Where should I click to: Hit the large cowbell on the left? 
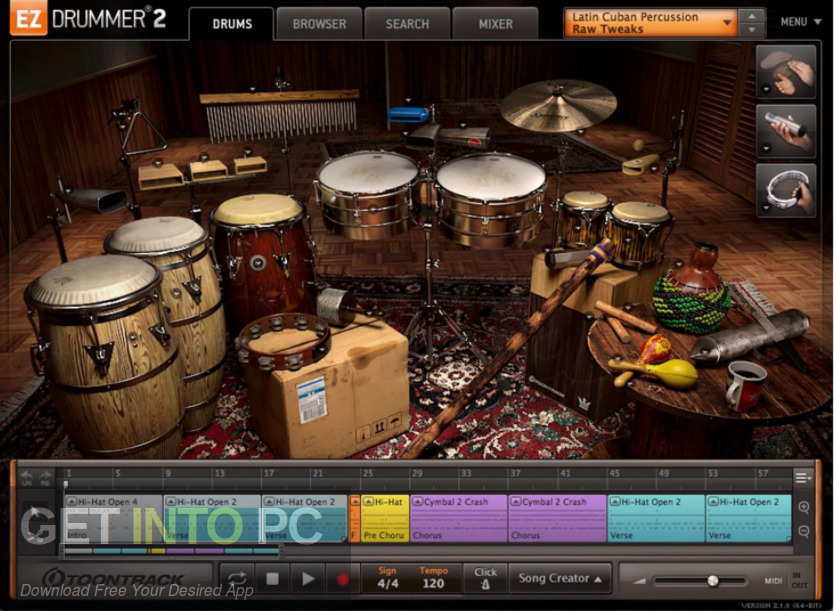tap(101, 200)
